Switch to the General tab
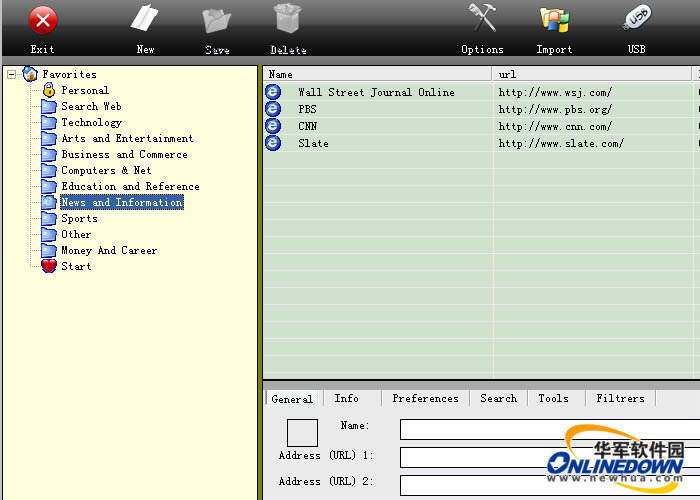700x500 pixels. [x=292, y=399]
